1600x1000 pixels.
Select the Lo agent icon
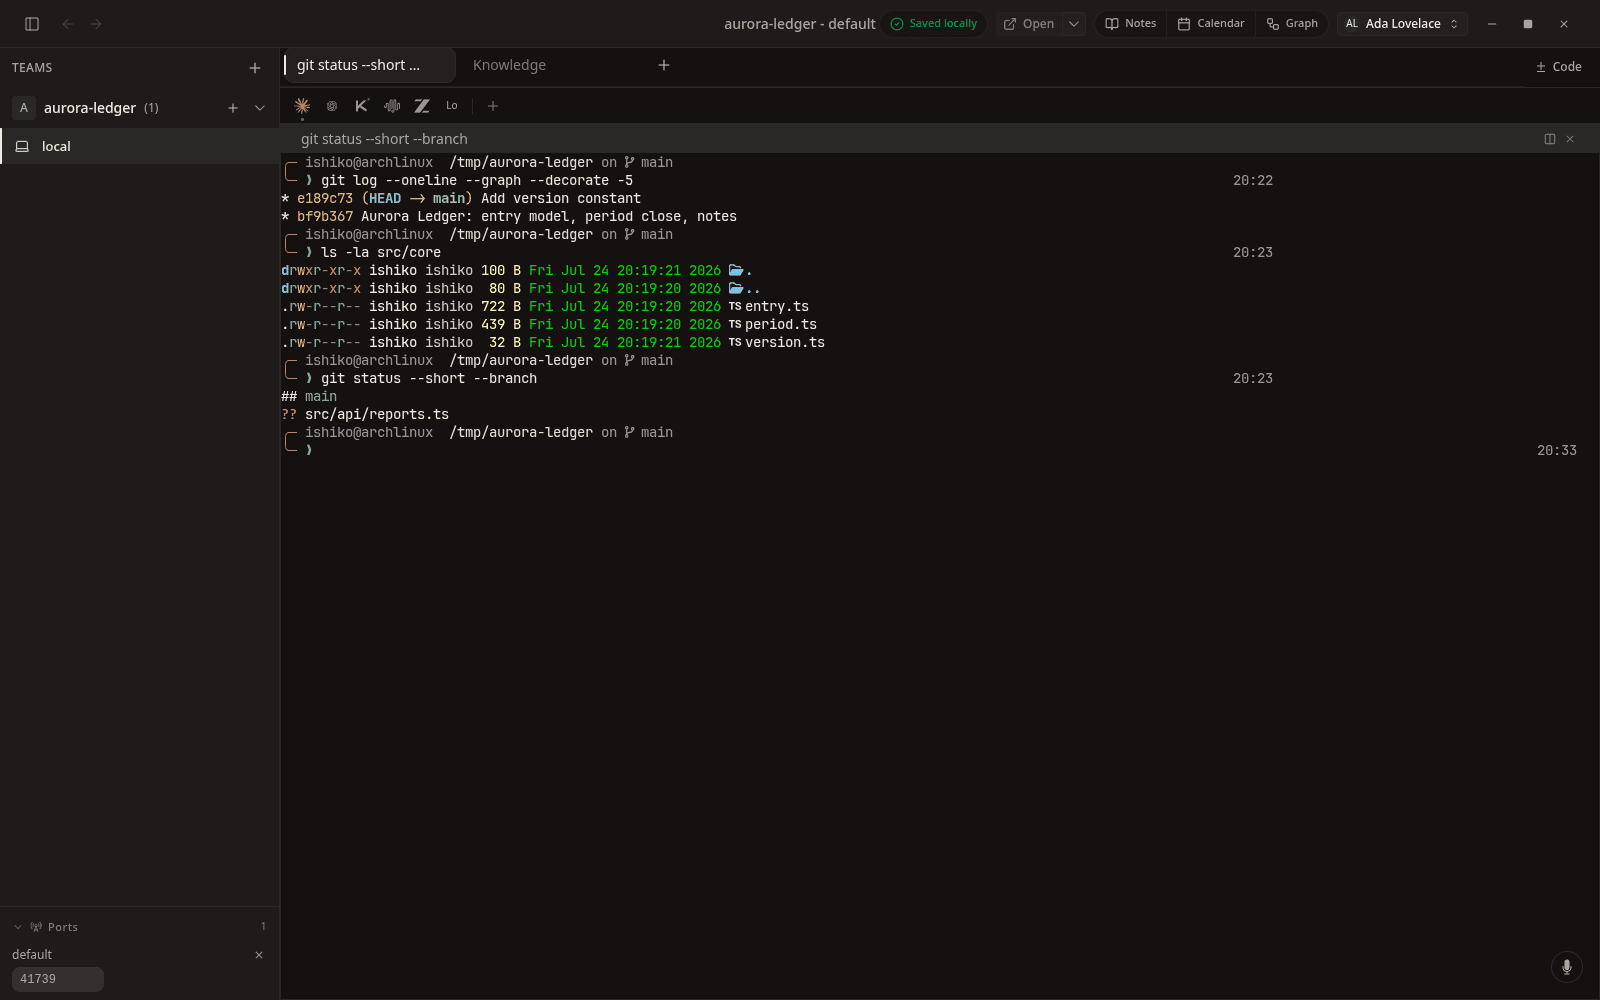pos(452,106)
